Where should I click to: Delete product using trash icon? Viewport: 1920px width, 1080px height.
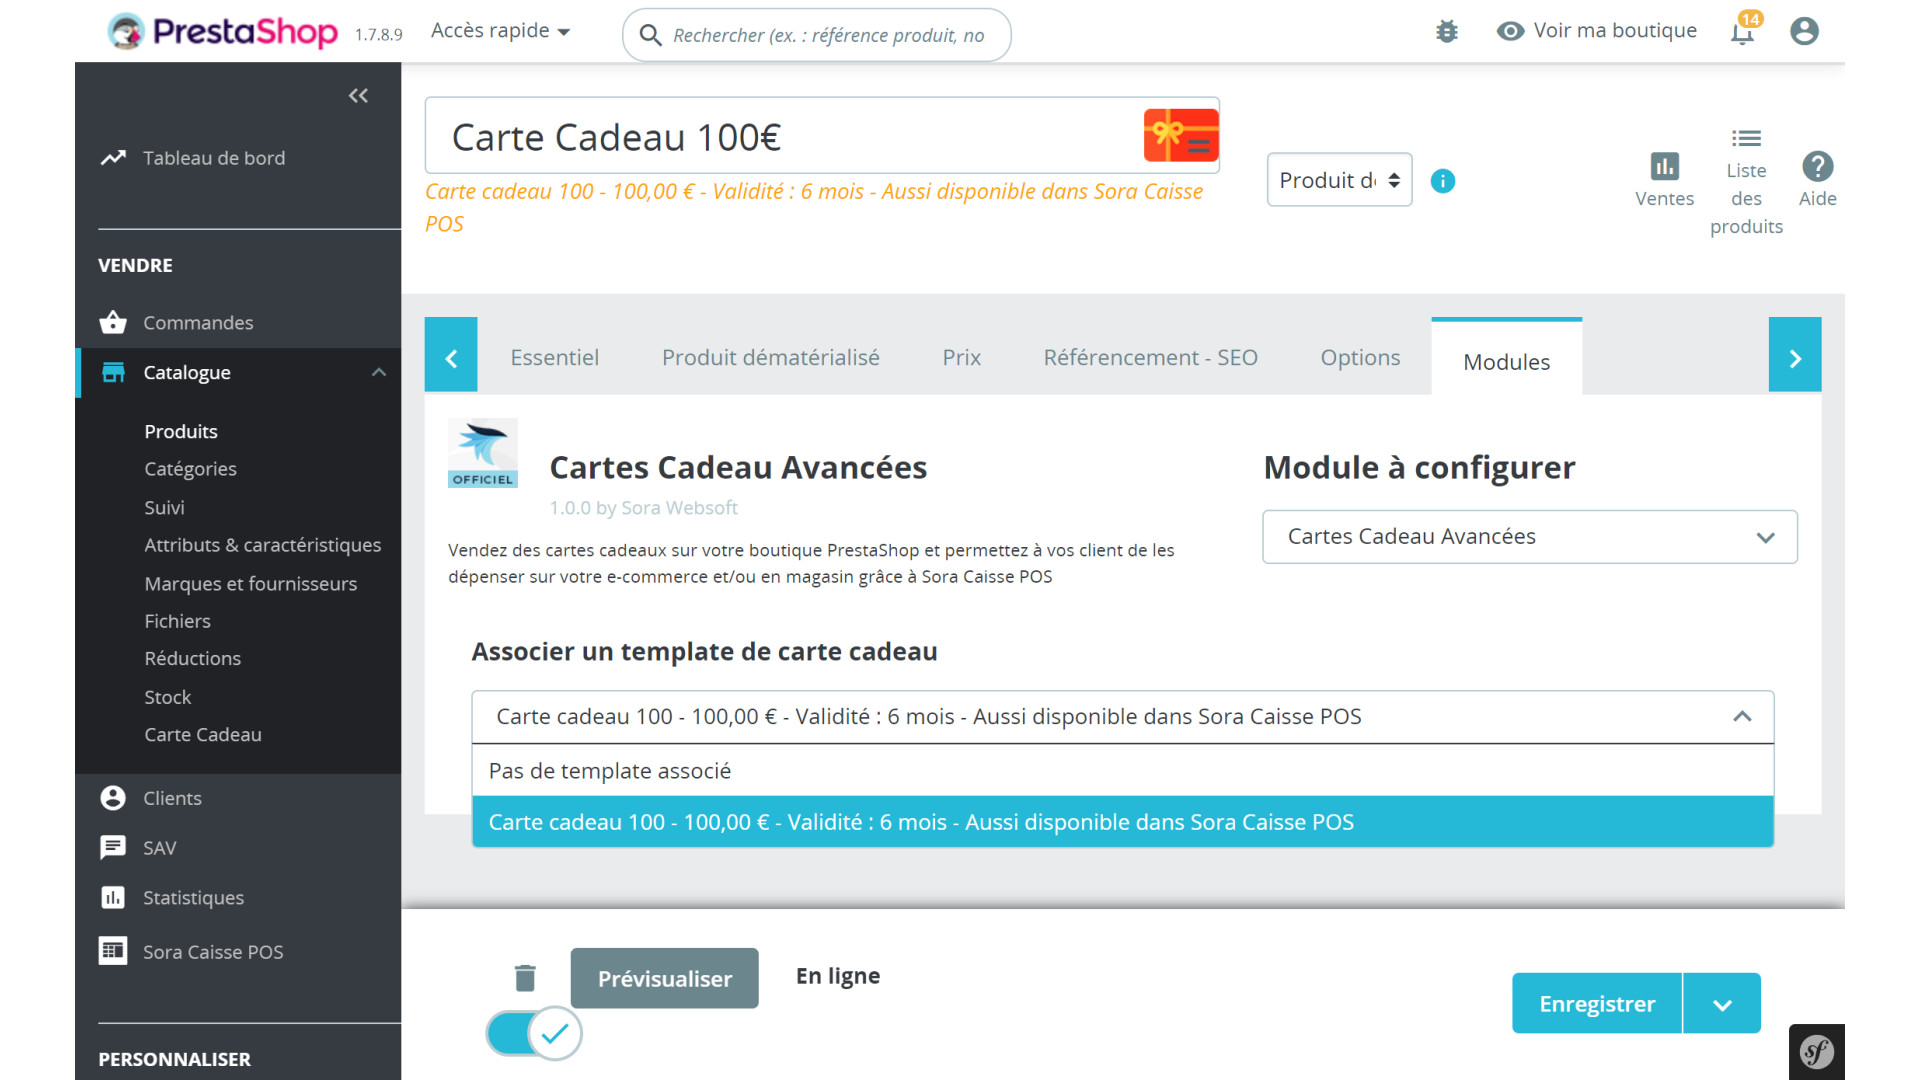(525, 977)
